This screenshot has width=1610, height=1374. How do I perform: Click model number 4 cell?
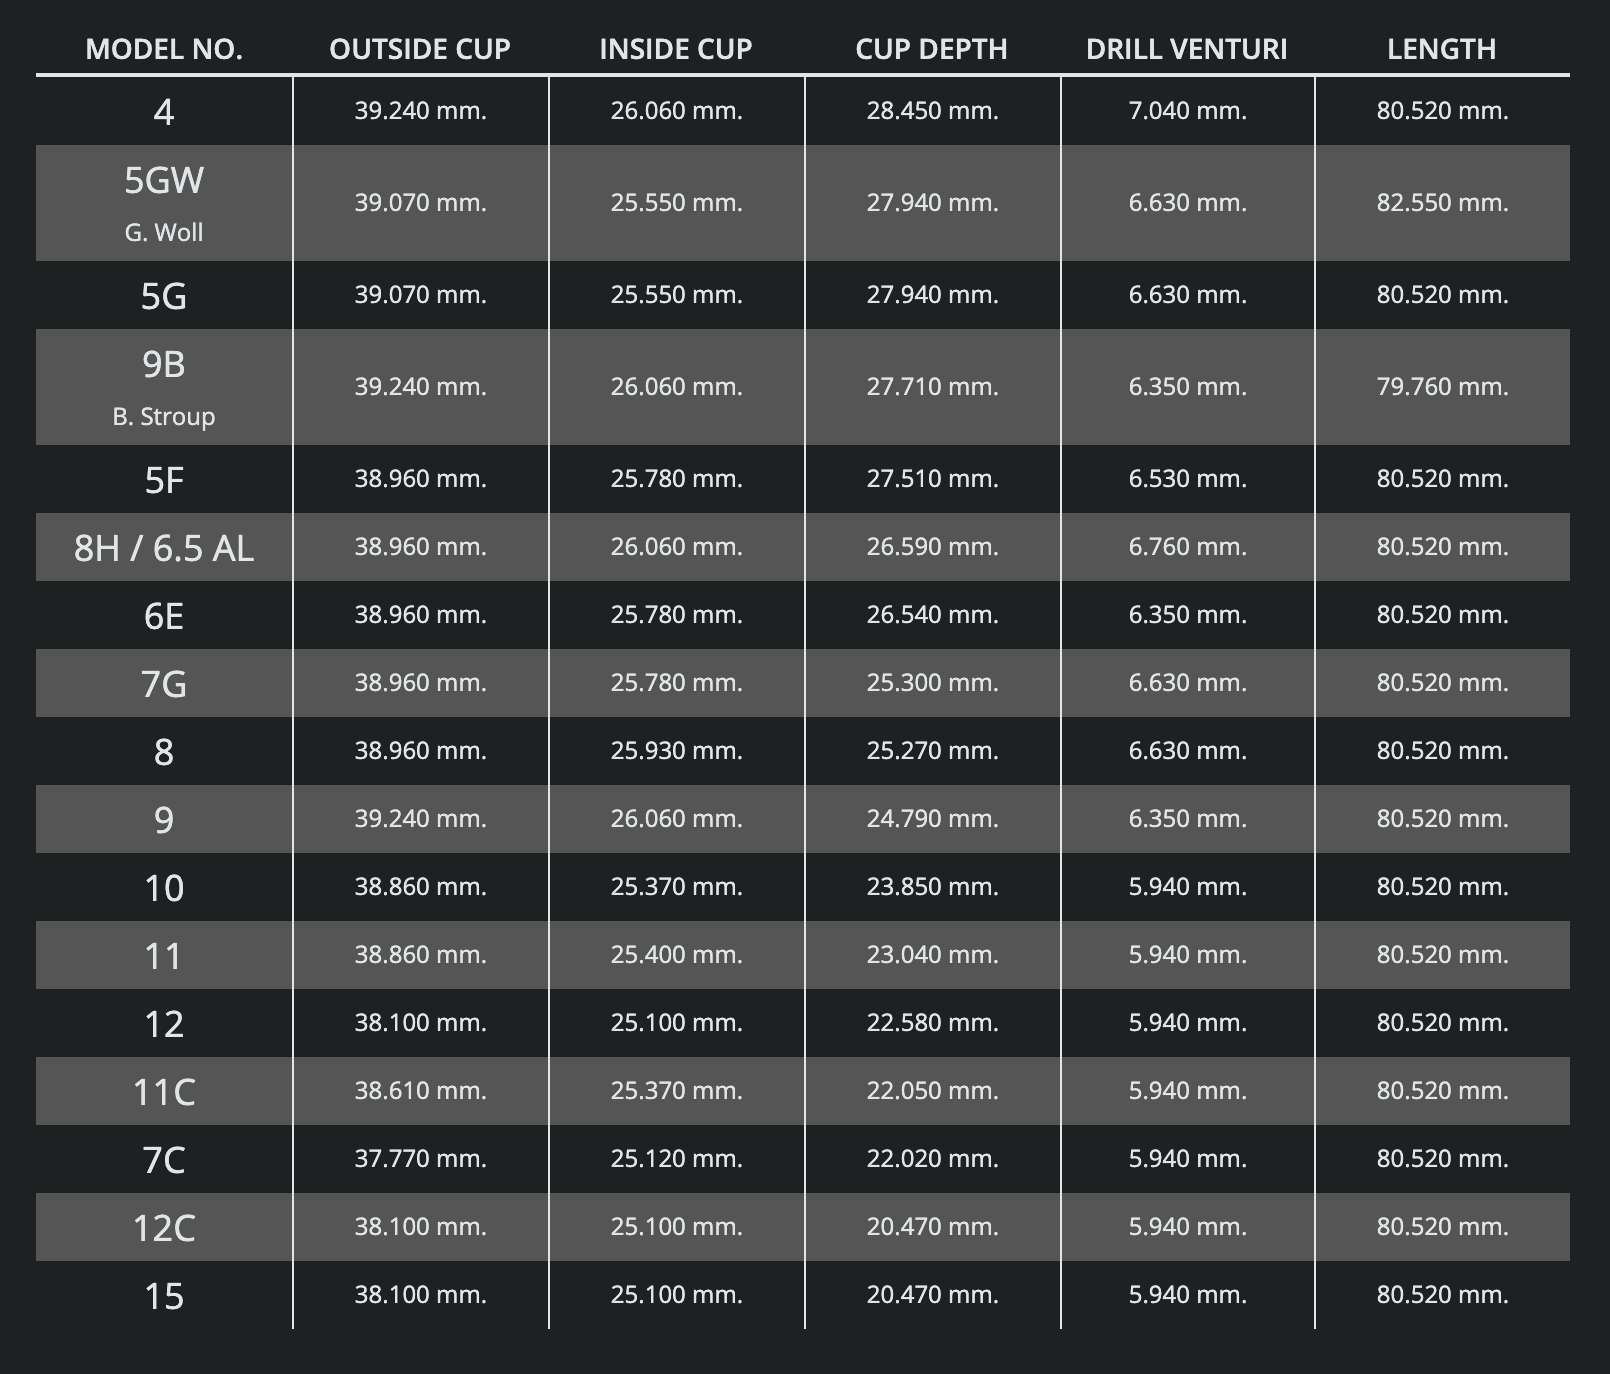pyautogui.click(x=164, y=111)
